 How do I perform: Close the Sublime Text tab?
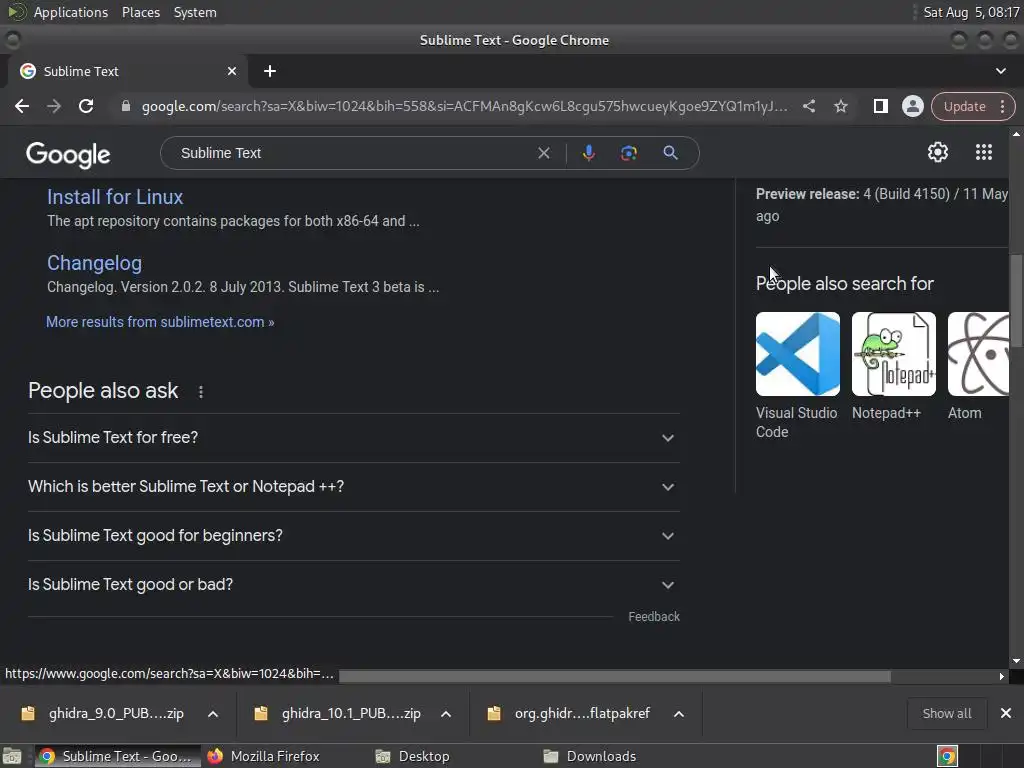232,71
